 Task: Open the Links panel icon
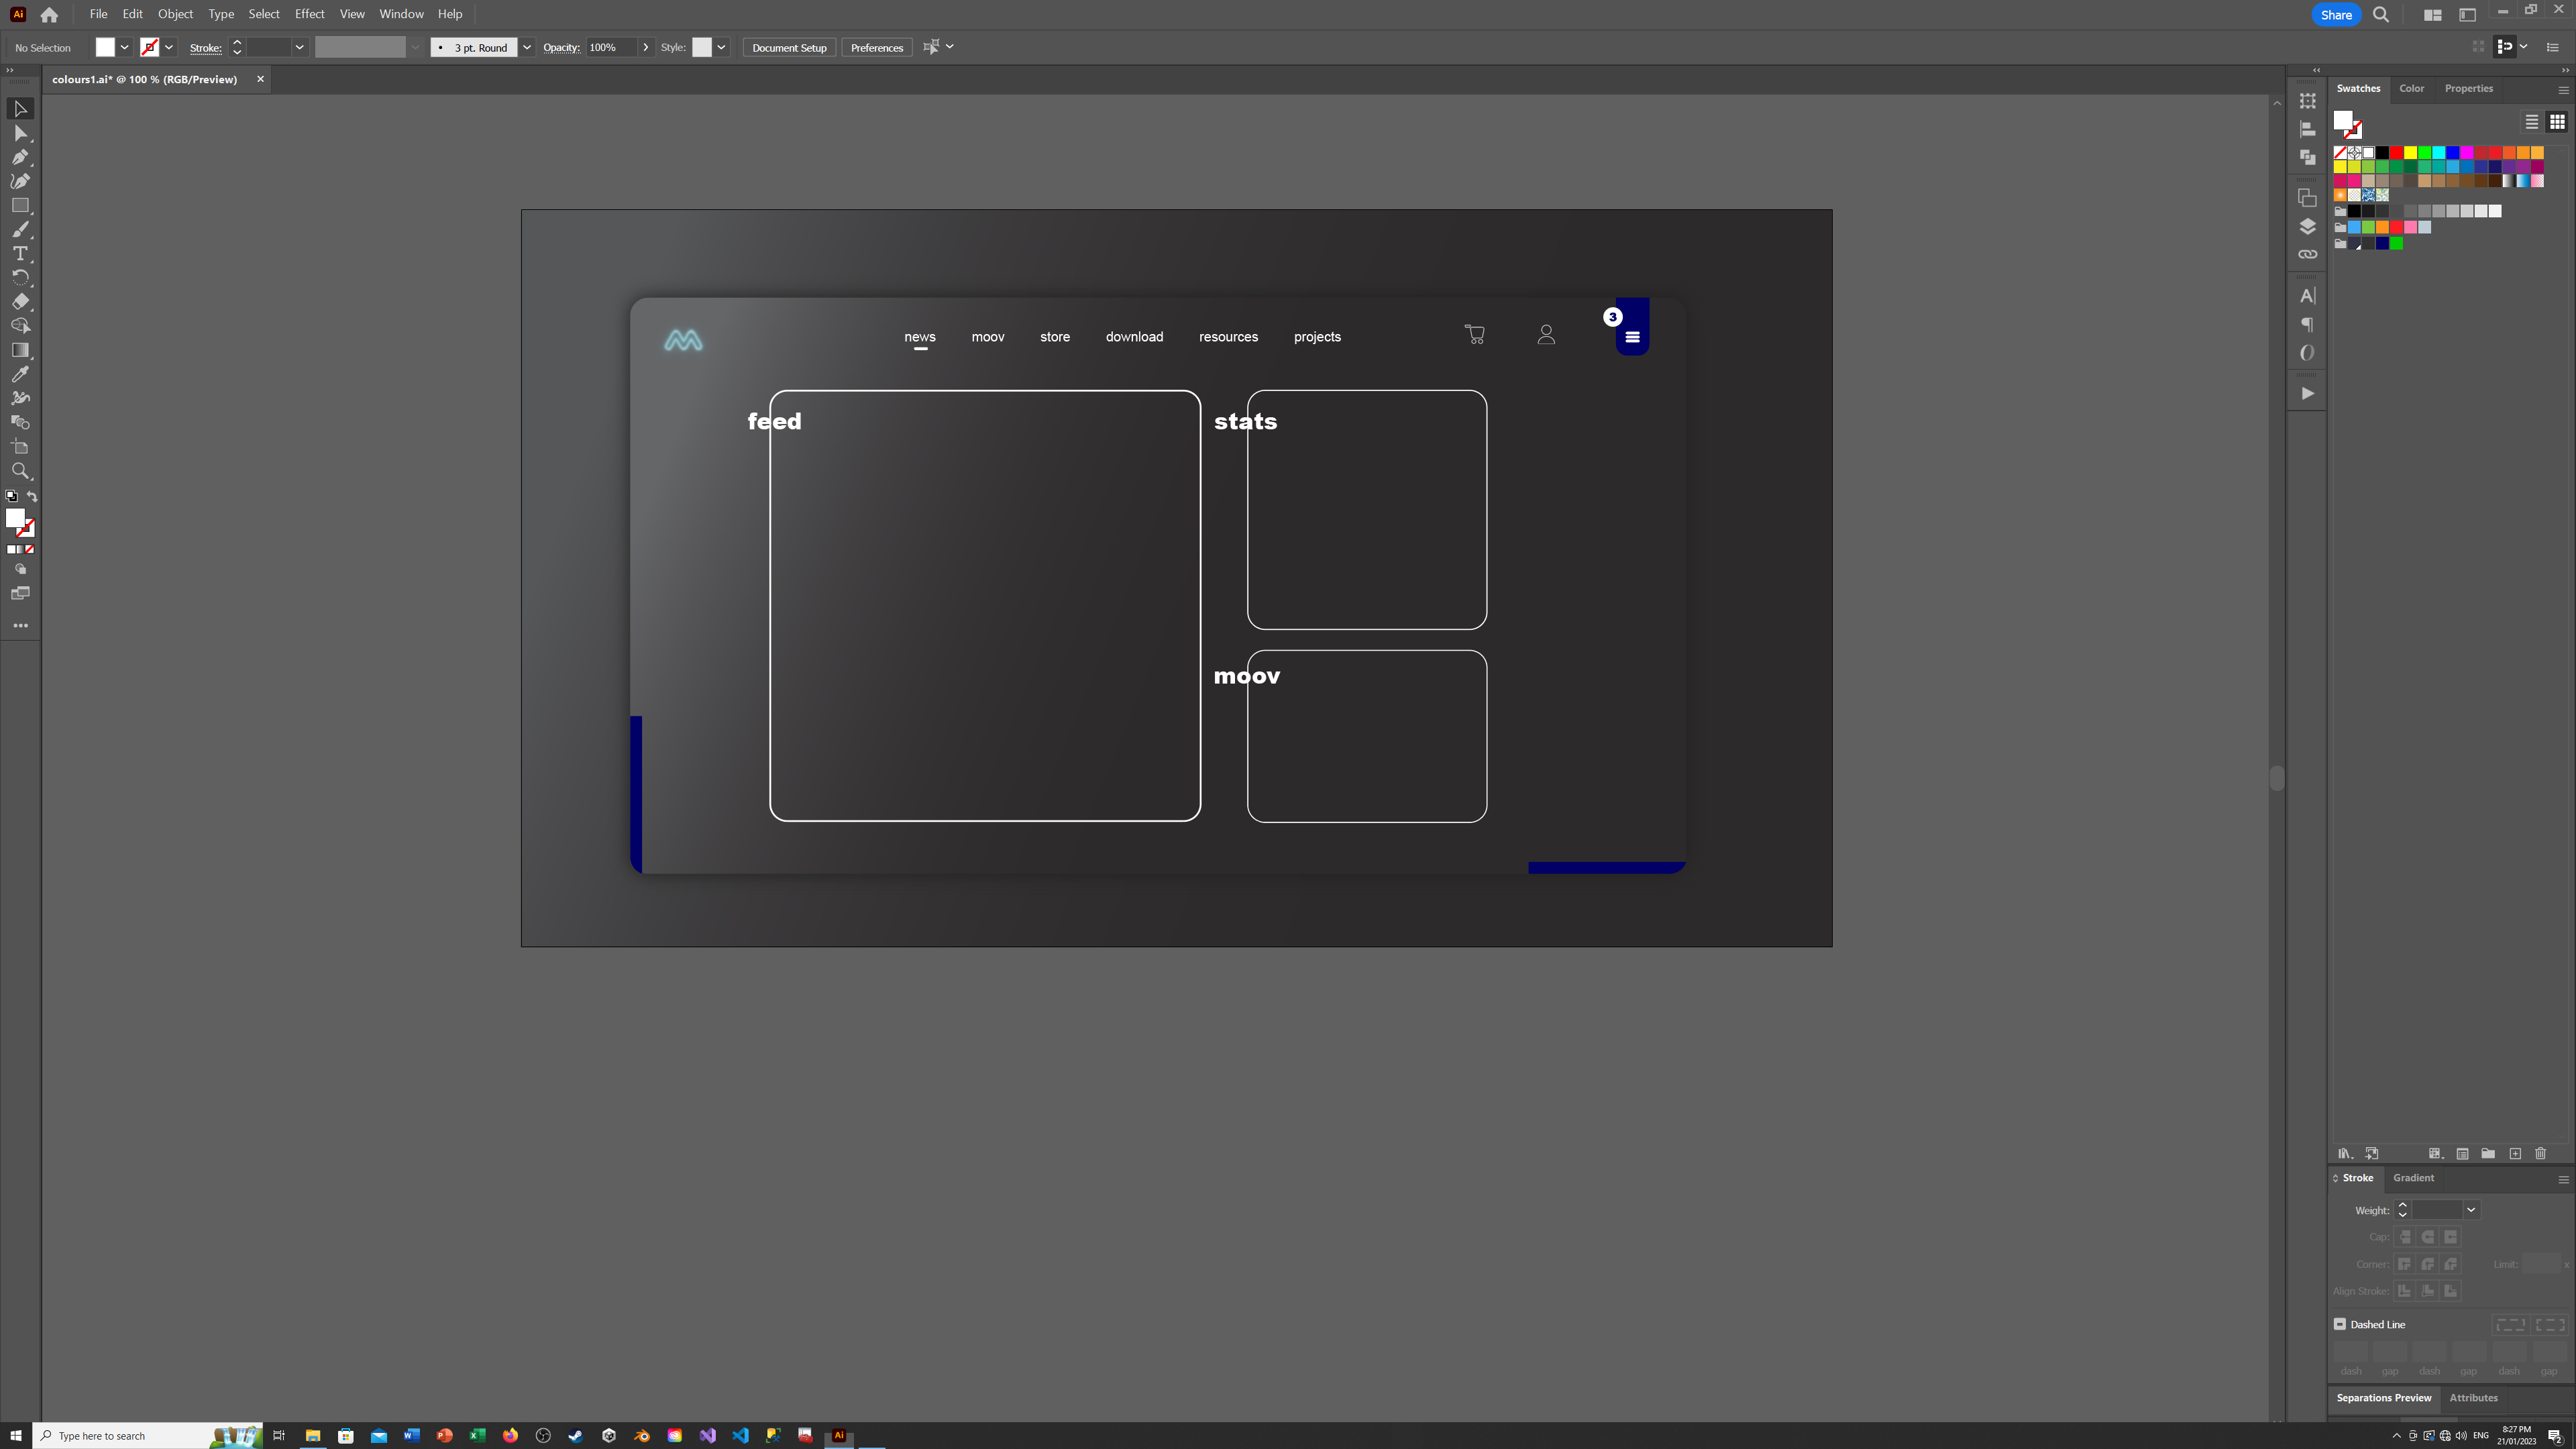tap(2307, 254)
